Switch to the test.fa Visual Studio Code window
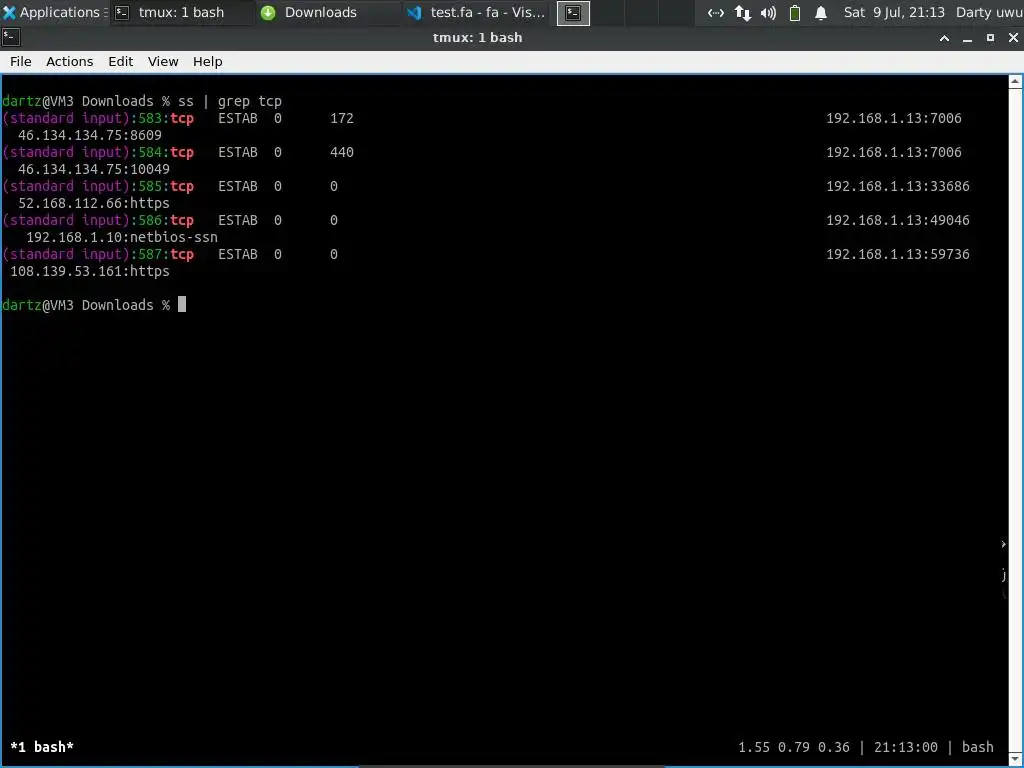Image resolution: width=1024 pixels, height=768 pixels. click(x=479, y=12)
